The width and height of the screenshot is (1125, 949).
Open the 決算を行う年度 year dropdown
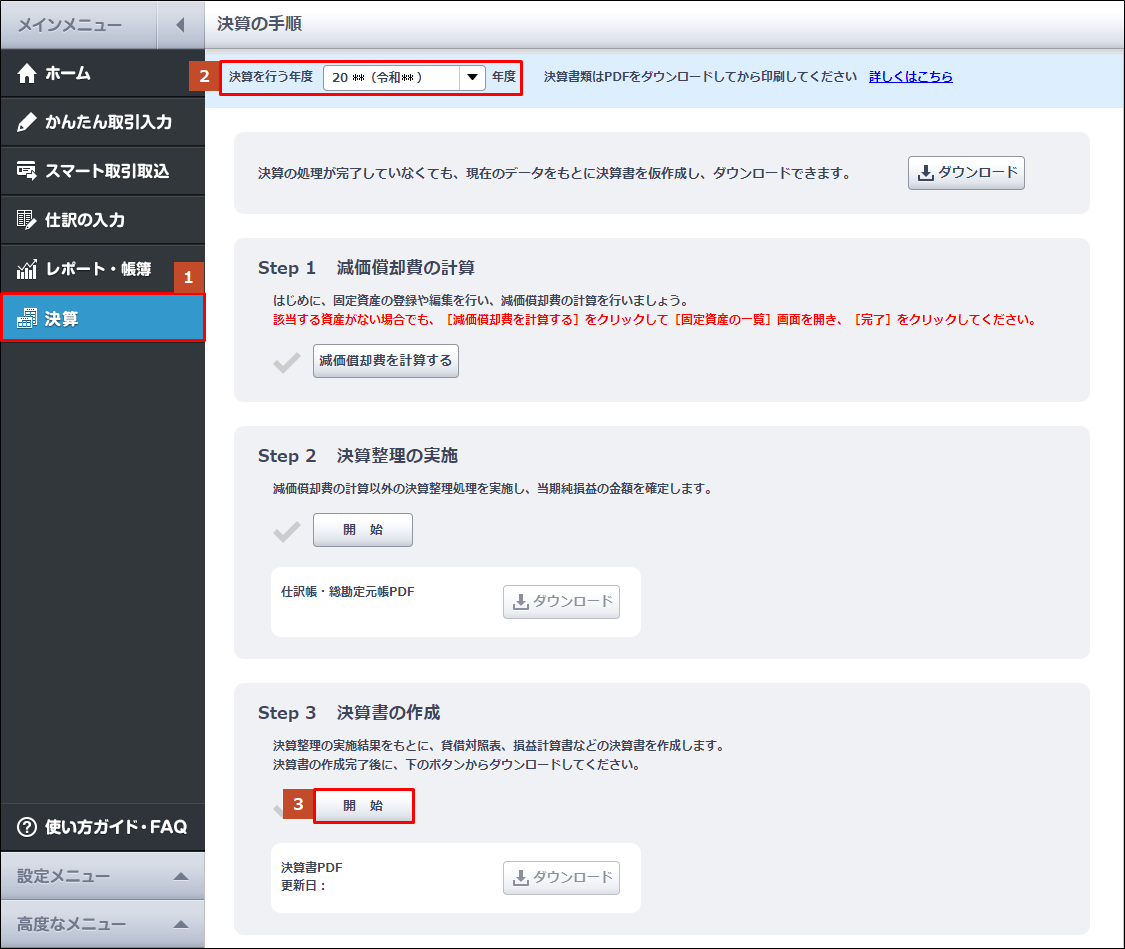pyautogui.click(x=472, y=77)
